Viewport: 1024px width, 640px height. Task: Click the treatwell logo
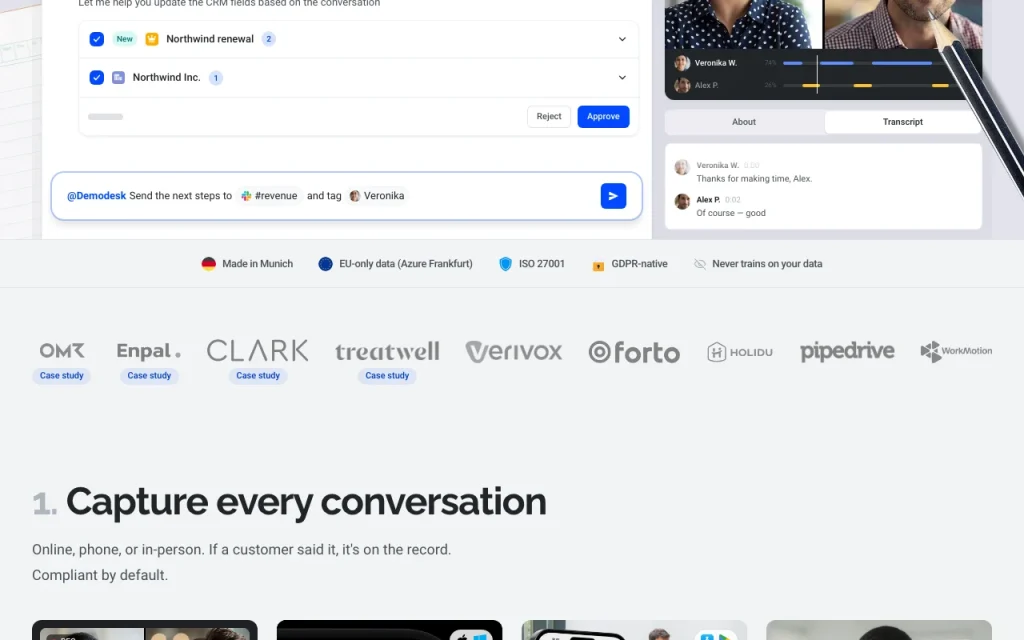click(x=387, y=351)
